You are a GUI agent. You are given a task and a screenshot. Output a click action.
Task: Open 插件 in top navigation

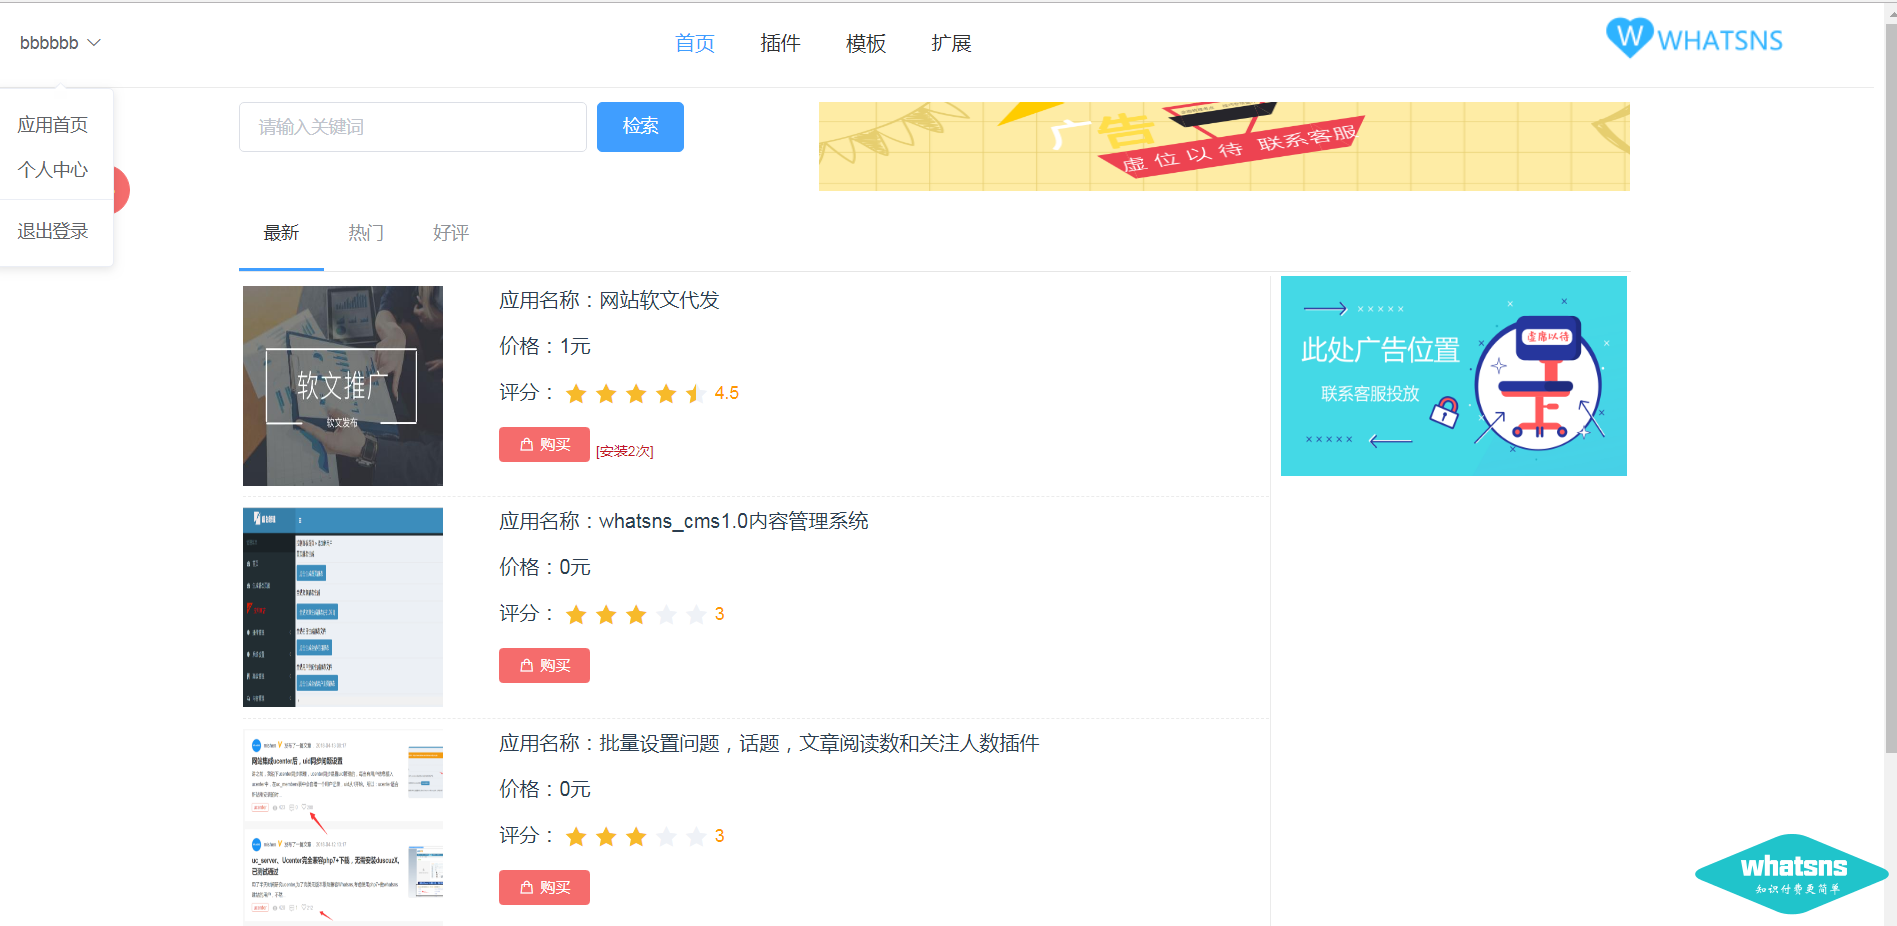pyautogui.click(x=780, y=43)
